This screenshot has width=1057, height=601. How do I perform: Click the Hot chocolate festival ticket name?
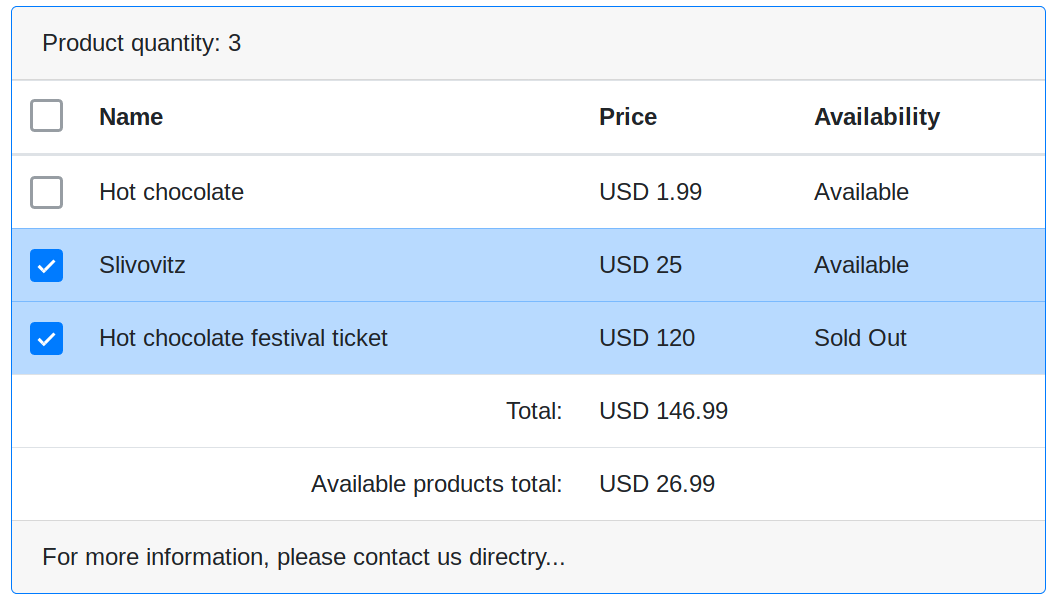tap(243, 338)
